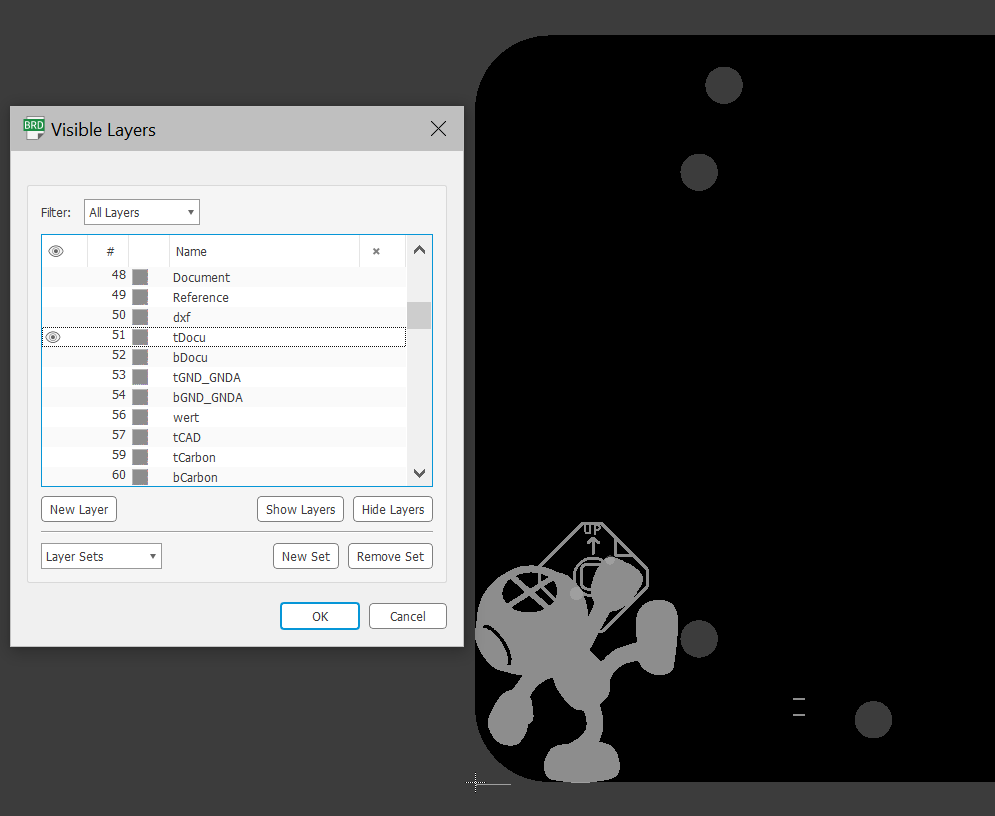Viewport: 995px width, 816px height.
Task: Select the Document layer name
Action: point(201,277)
